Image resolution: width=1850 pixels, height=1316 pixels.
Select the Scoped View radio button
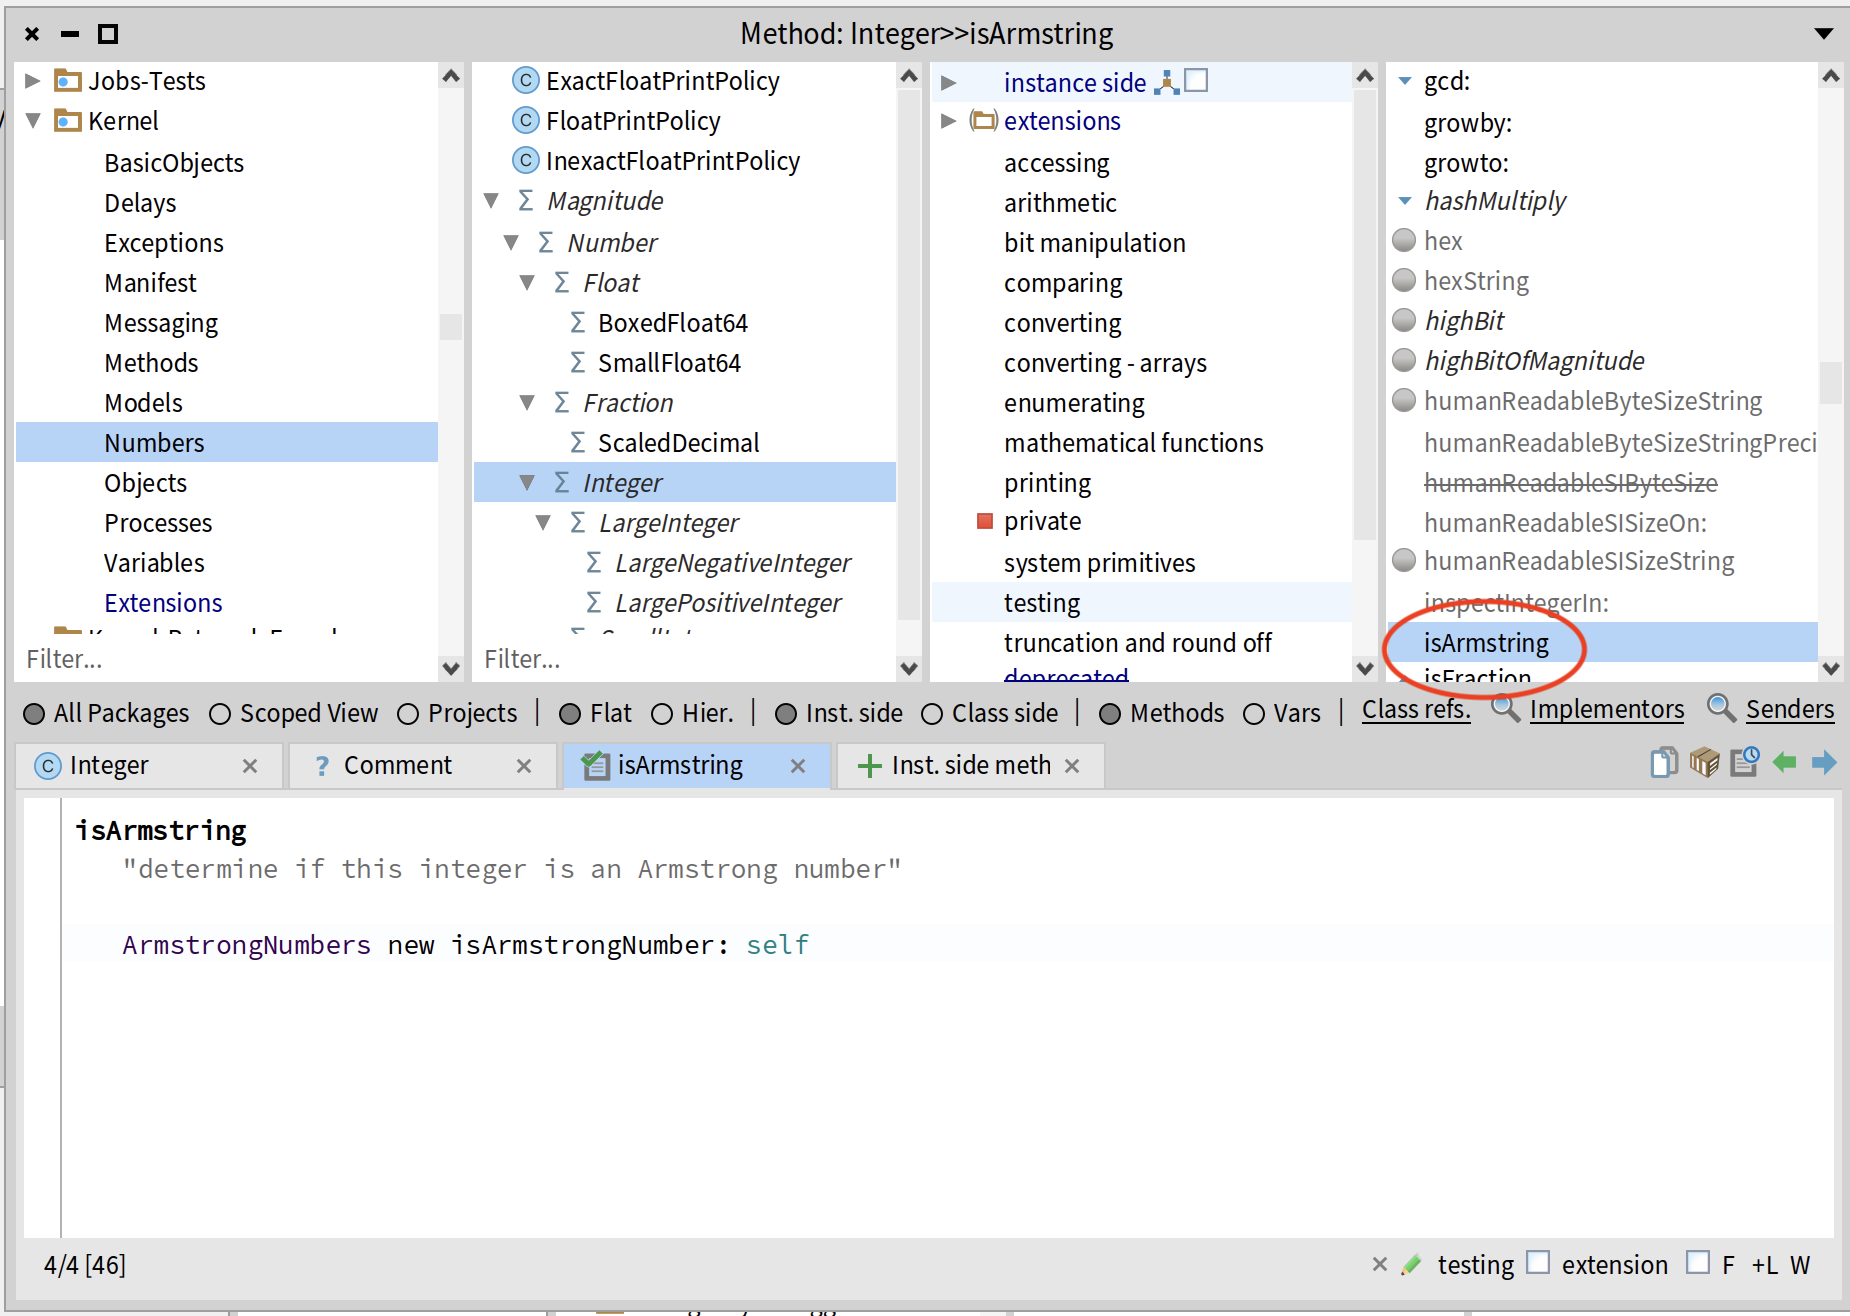(220, 713)
